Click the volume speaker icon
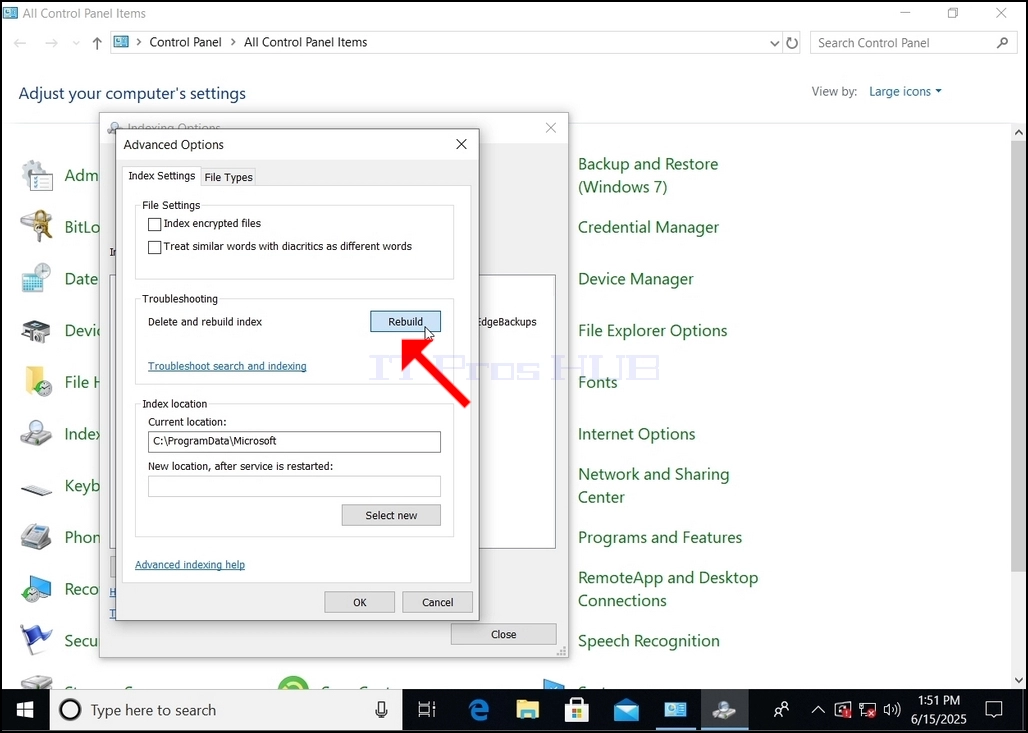 pos(892,710)
